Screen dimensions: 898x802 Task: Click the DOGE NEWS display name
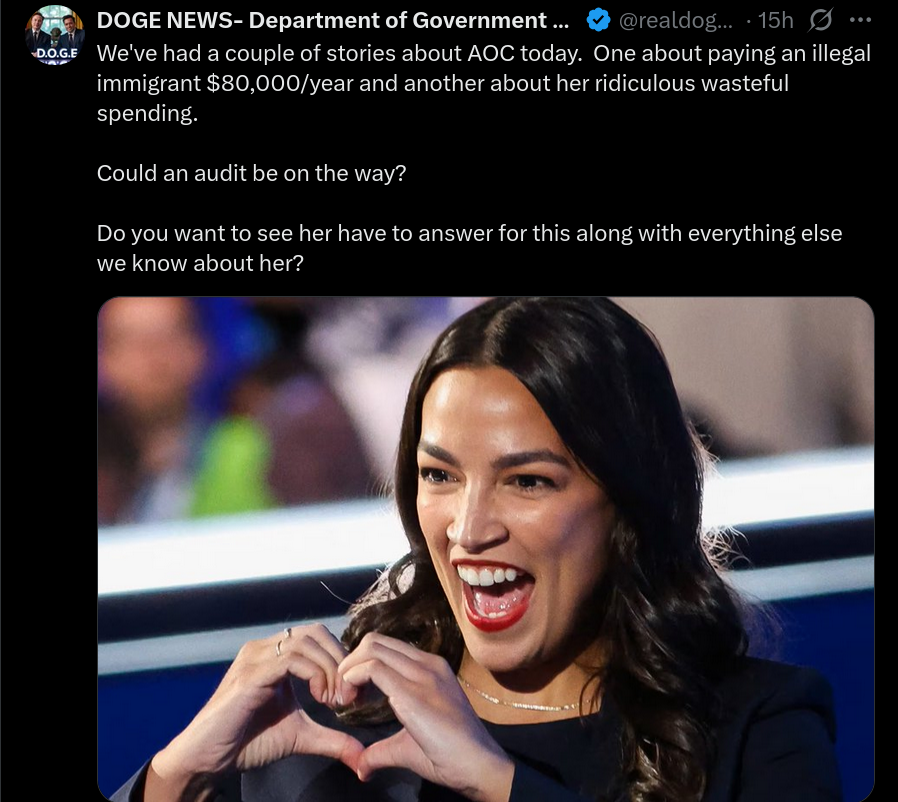click(x=333, y=21)
